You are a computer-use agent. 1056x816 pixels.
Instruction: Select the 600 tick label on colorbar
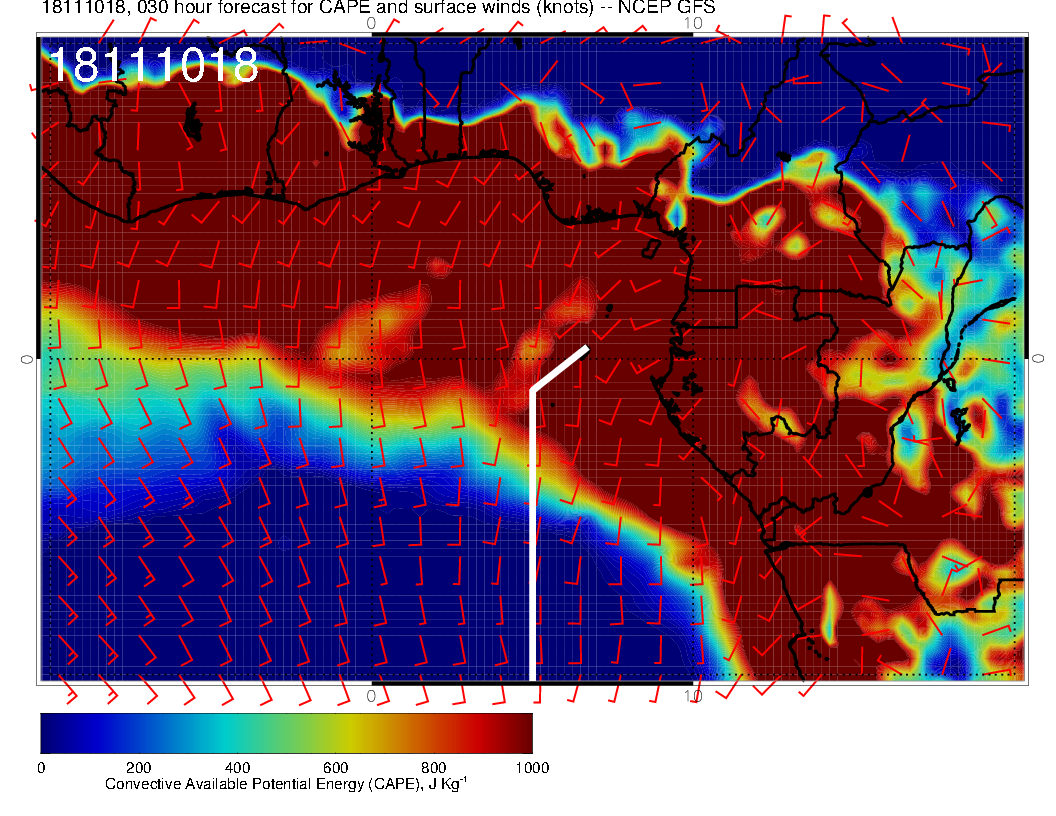[x=335, y=768]
